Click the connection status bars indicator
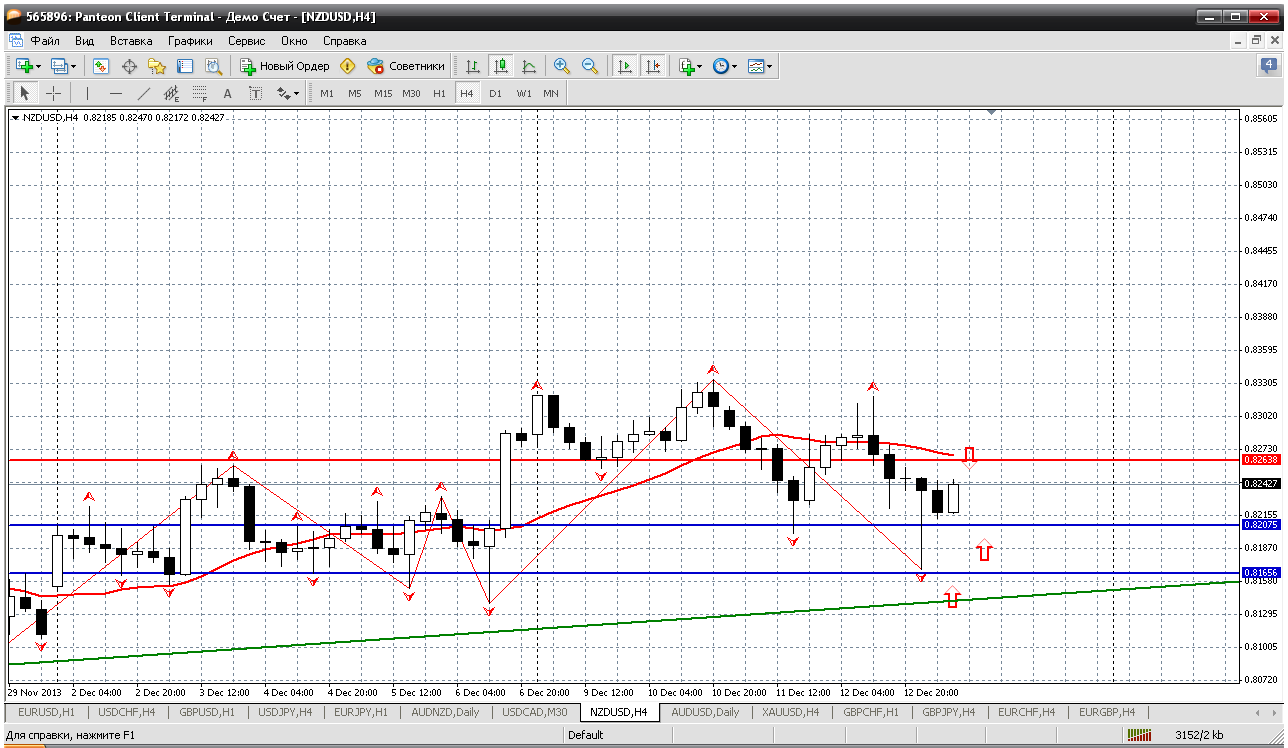 (x=1139, y=735)
